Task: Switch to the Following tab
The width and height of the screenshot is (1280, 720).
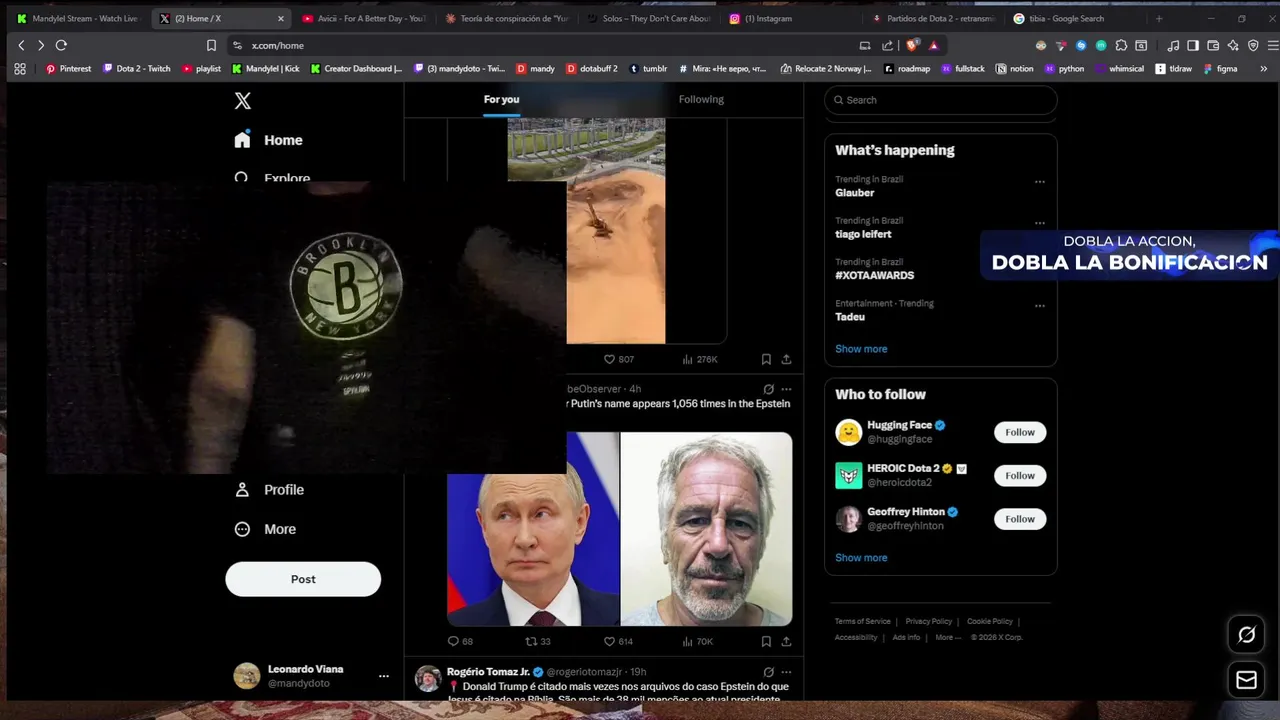Action: [701, 99]
